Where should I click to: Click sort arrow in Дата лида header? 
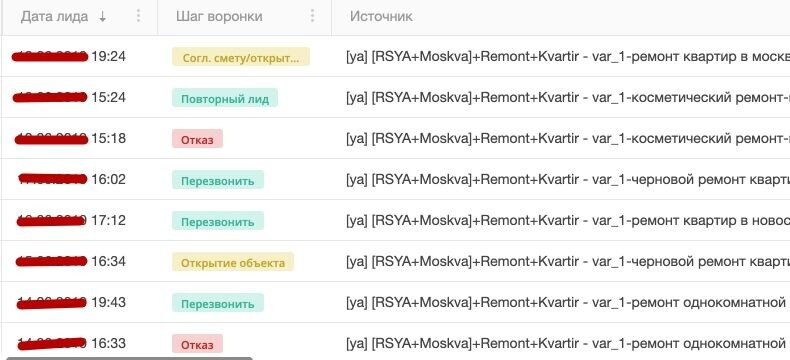coord(102,17)
